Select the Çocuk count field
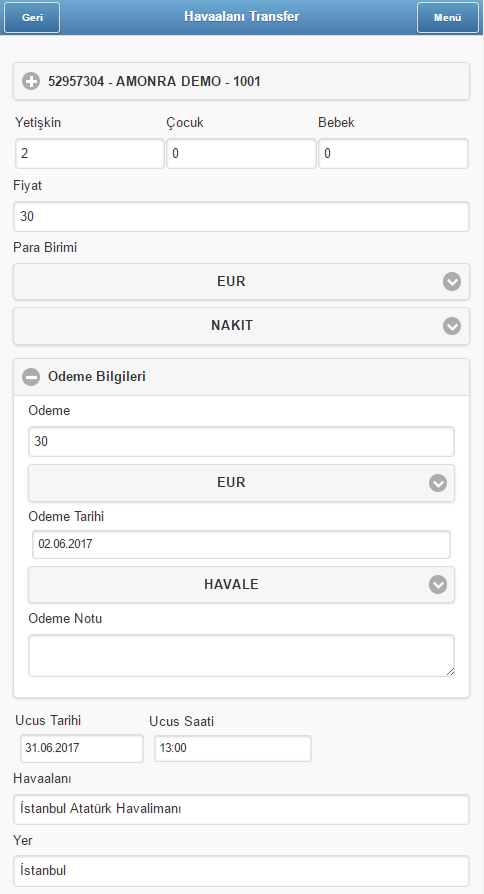This screenshot has height=894, width=484. point(241,153)
